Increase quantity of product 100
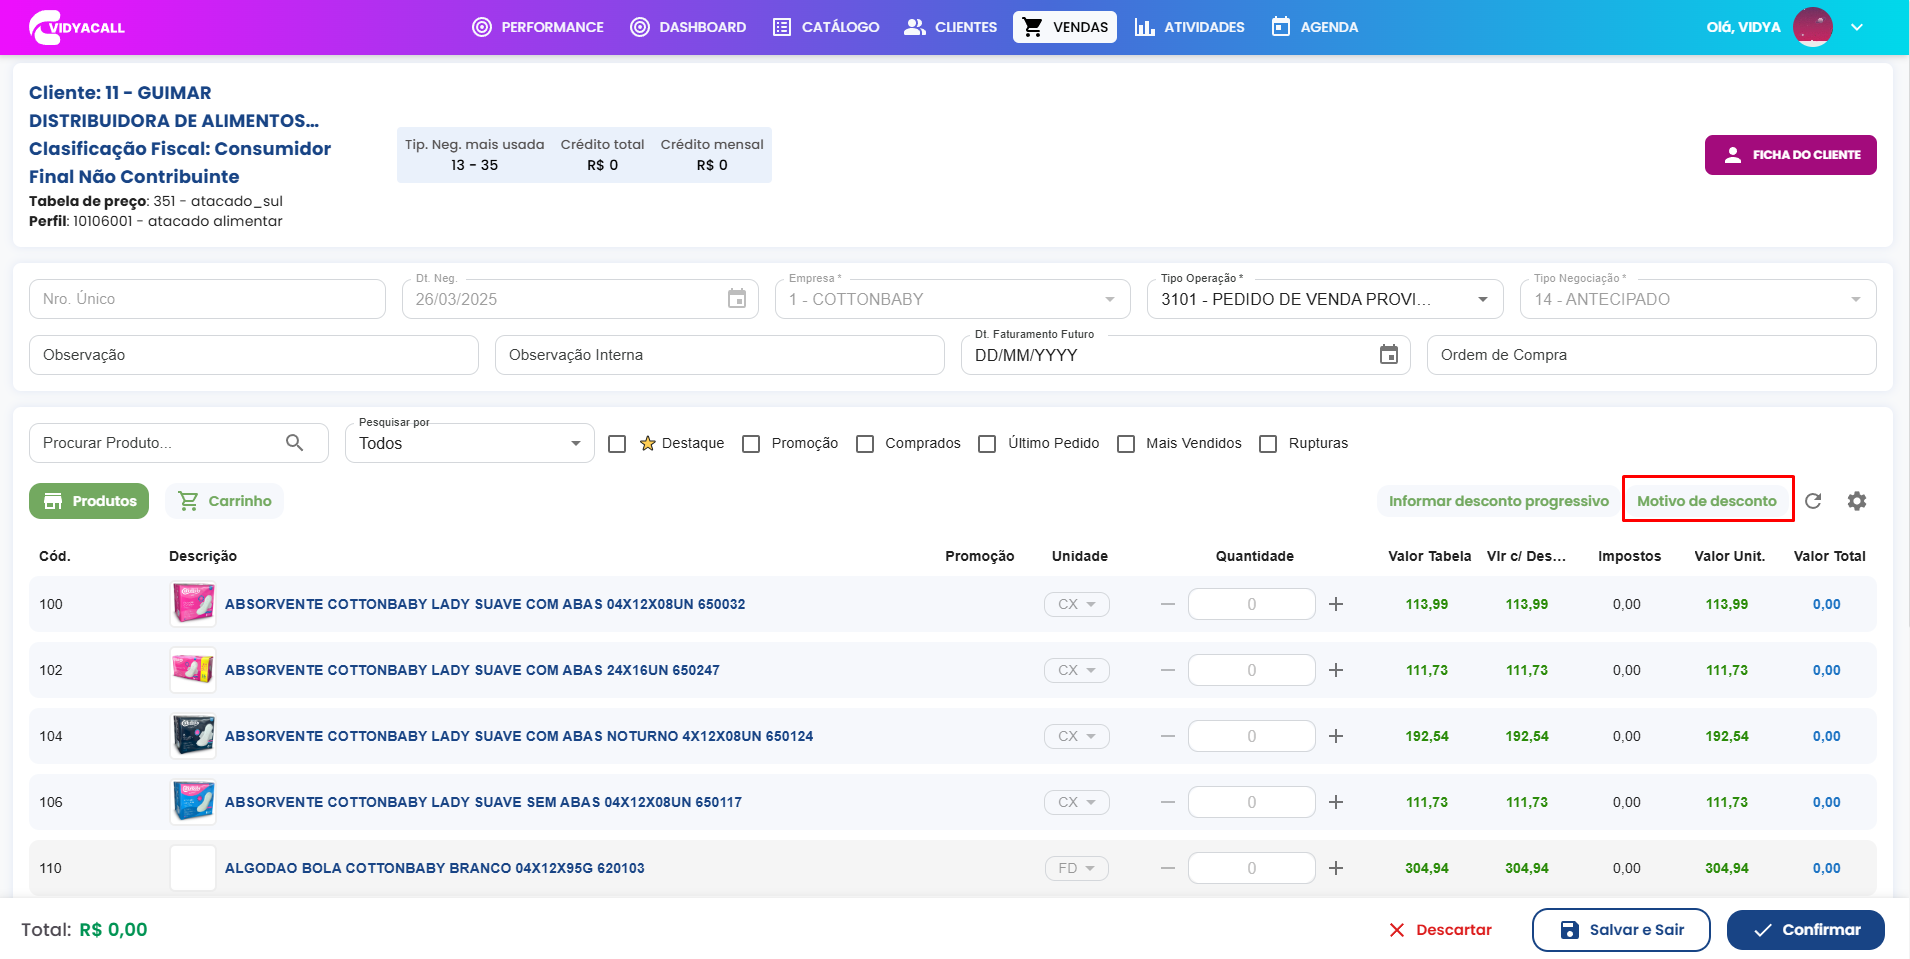This screenshot has width=1910, height=959. point(1336,604)
